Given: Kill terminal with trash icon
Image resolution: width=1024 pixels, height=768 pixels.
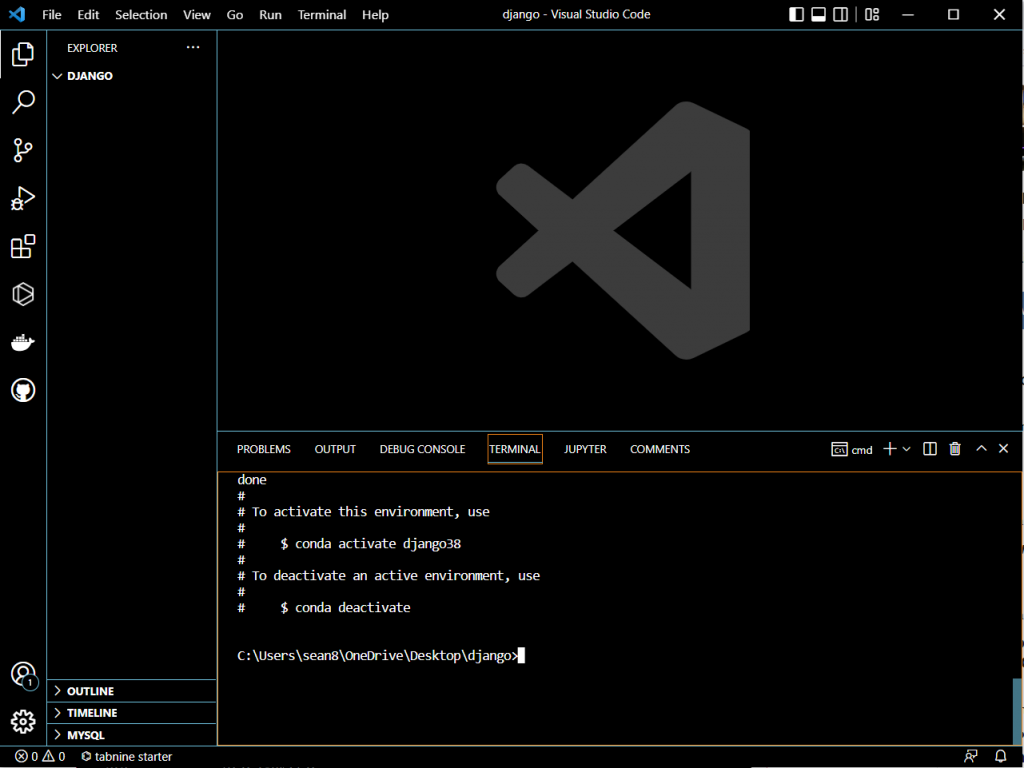Looking at the screenshot, I should [x=955, y=449].
